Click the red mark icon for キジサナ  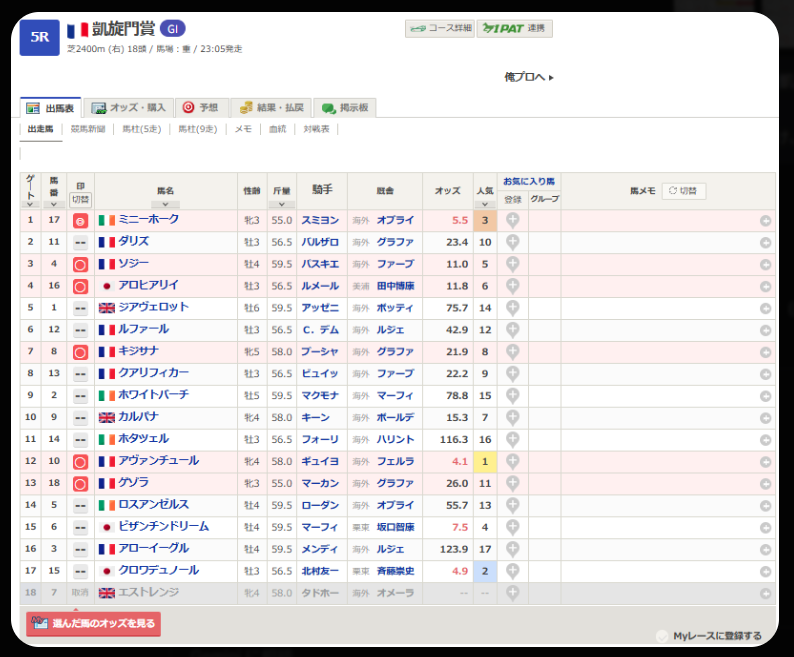(x=80, y=352)
